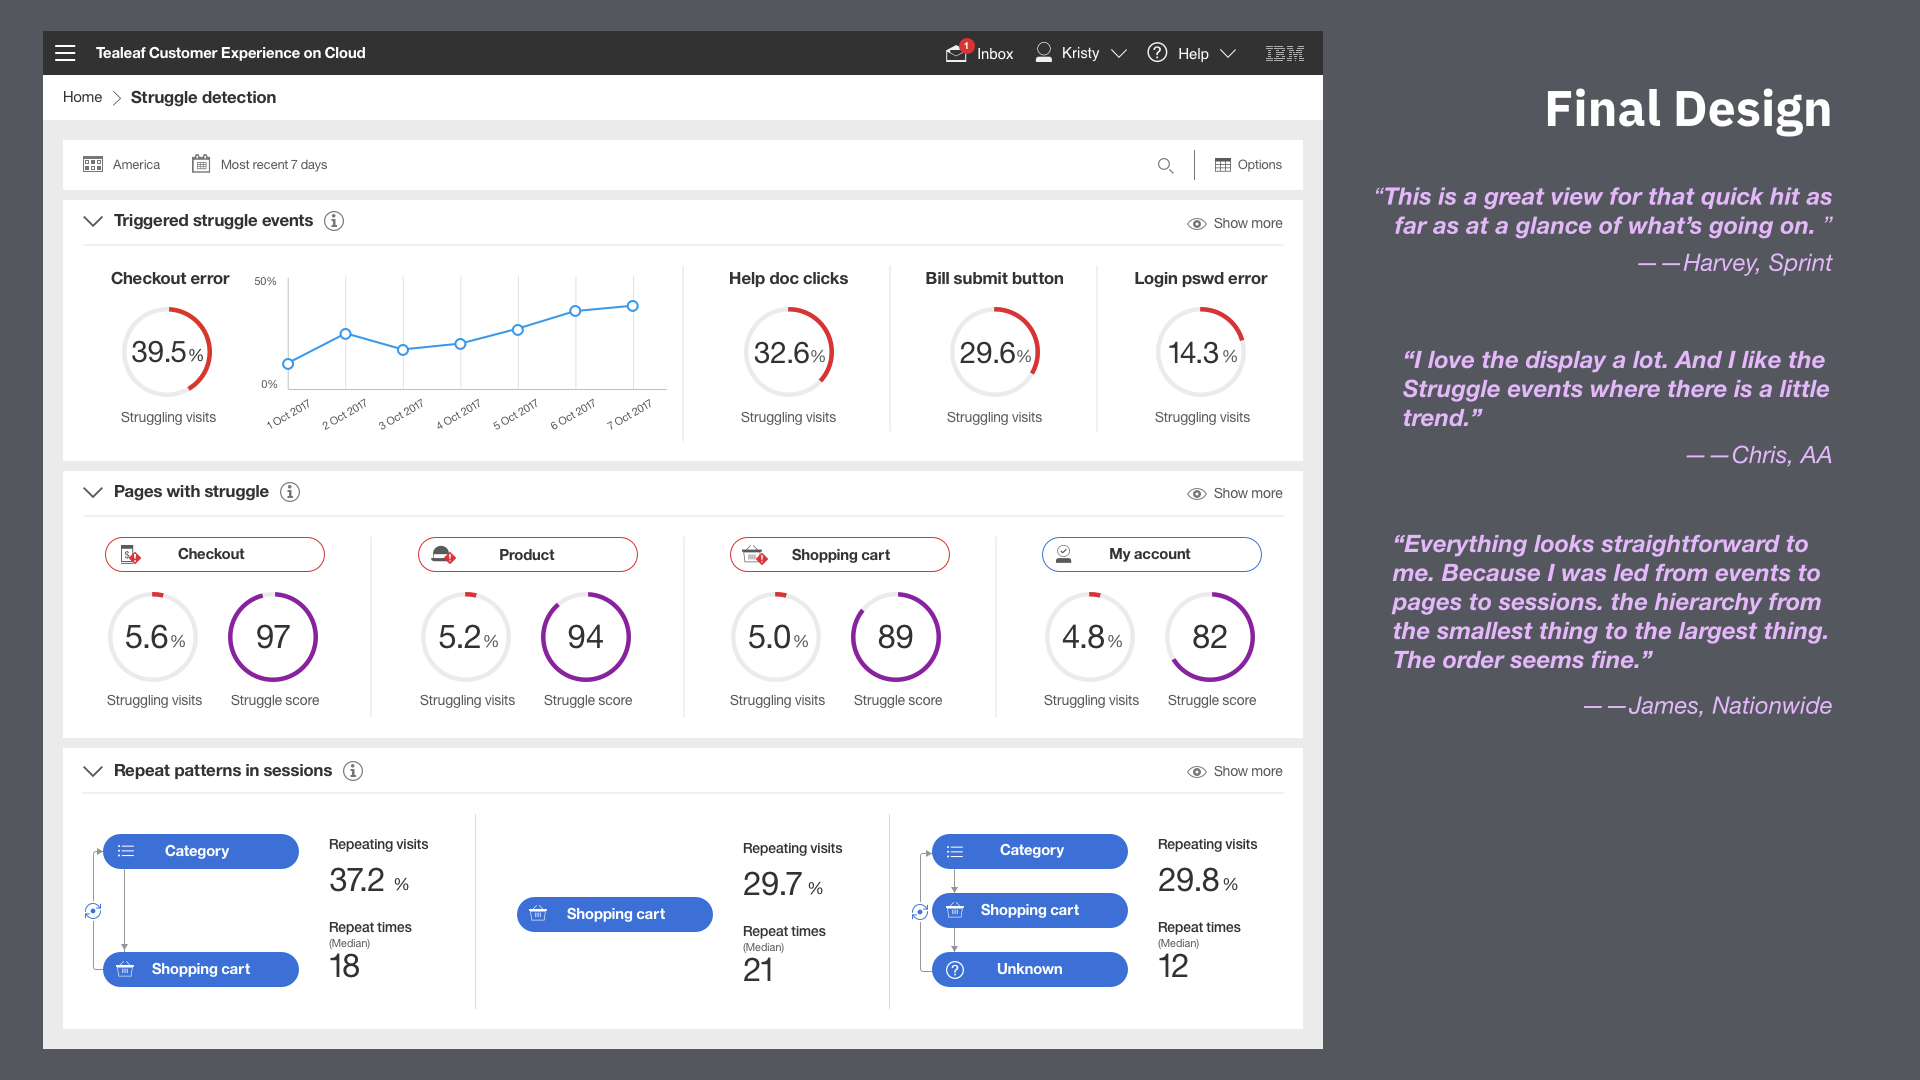
Task: Click the Bill submit button 29.6% gauge
Action: click(995, 352)
